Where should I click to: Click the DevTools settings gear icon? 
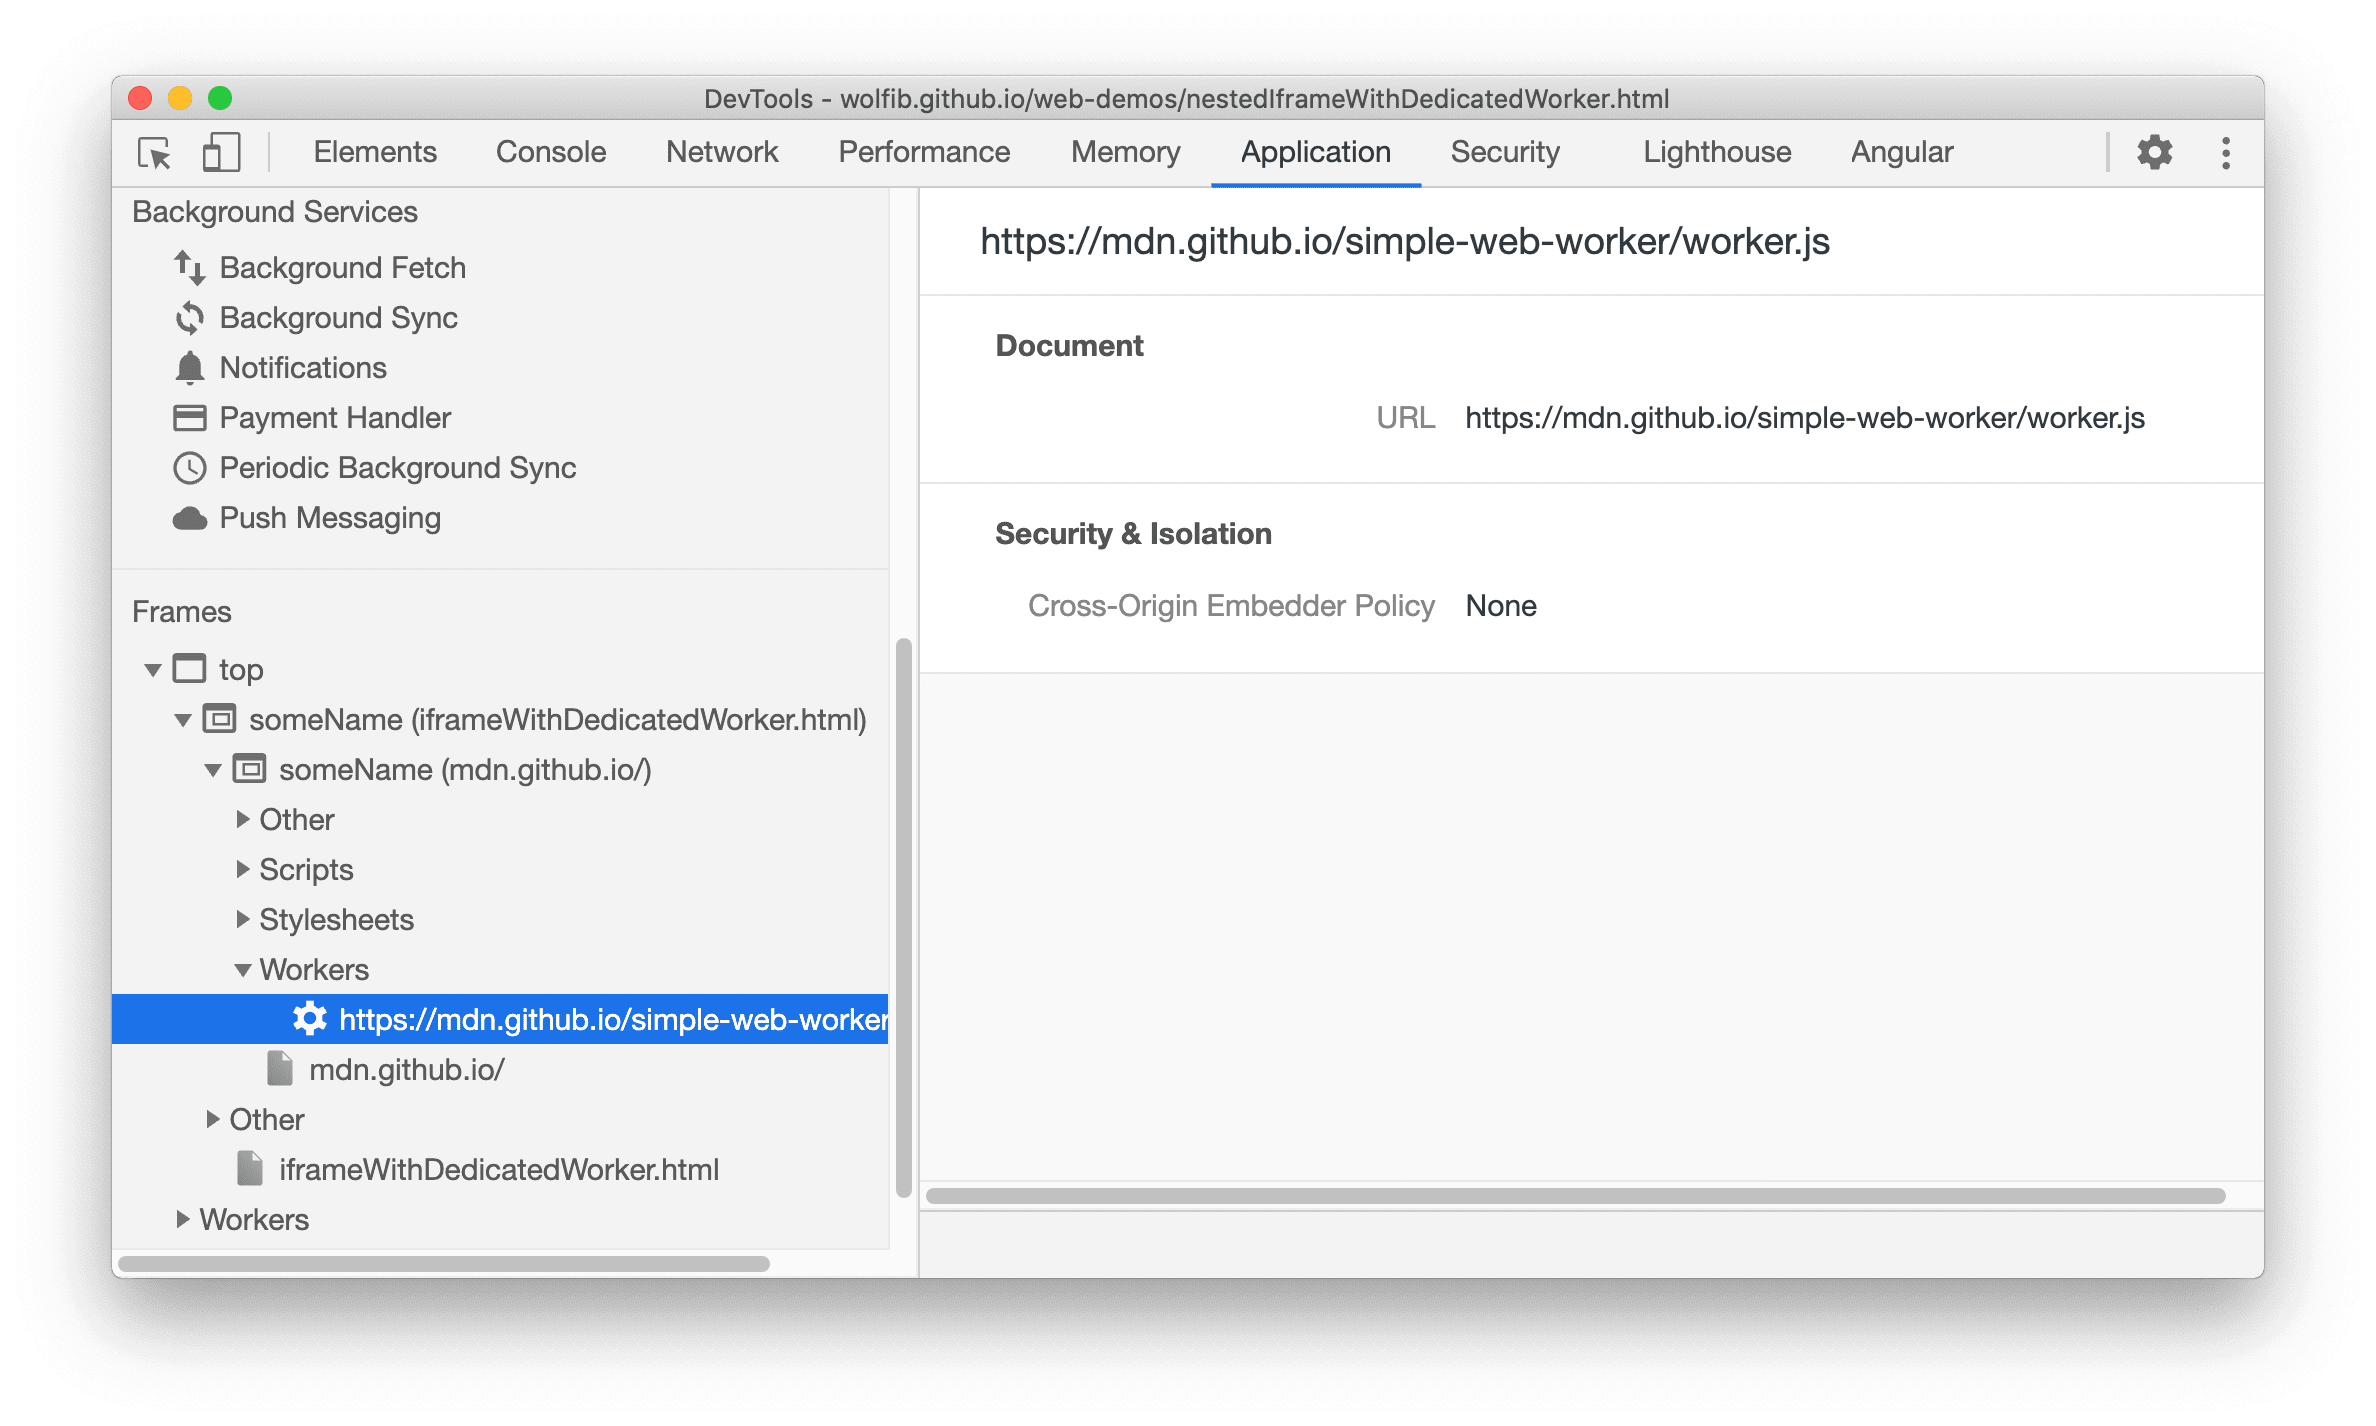(x=2157, y=153)
